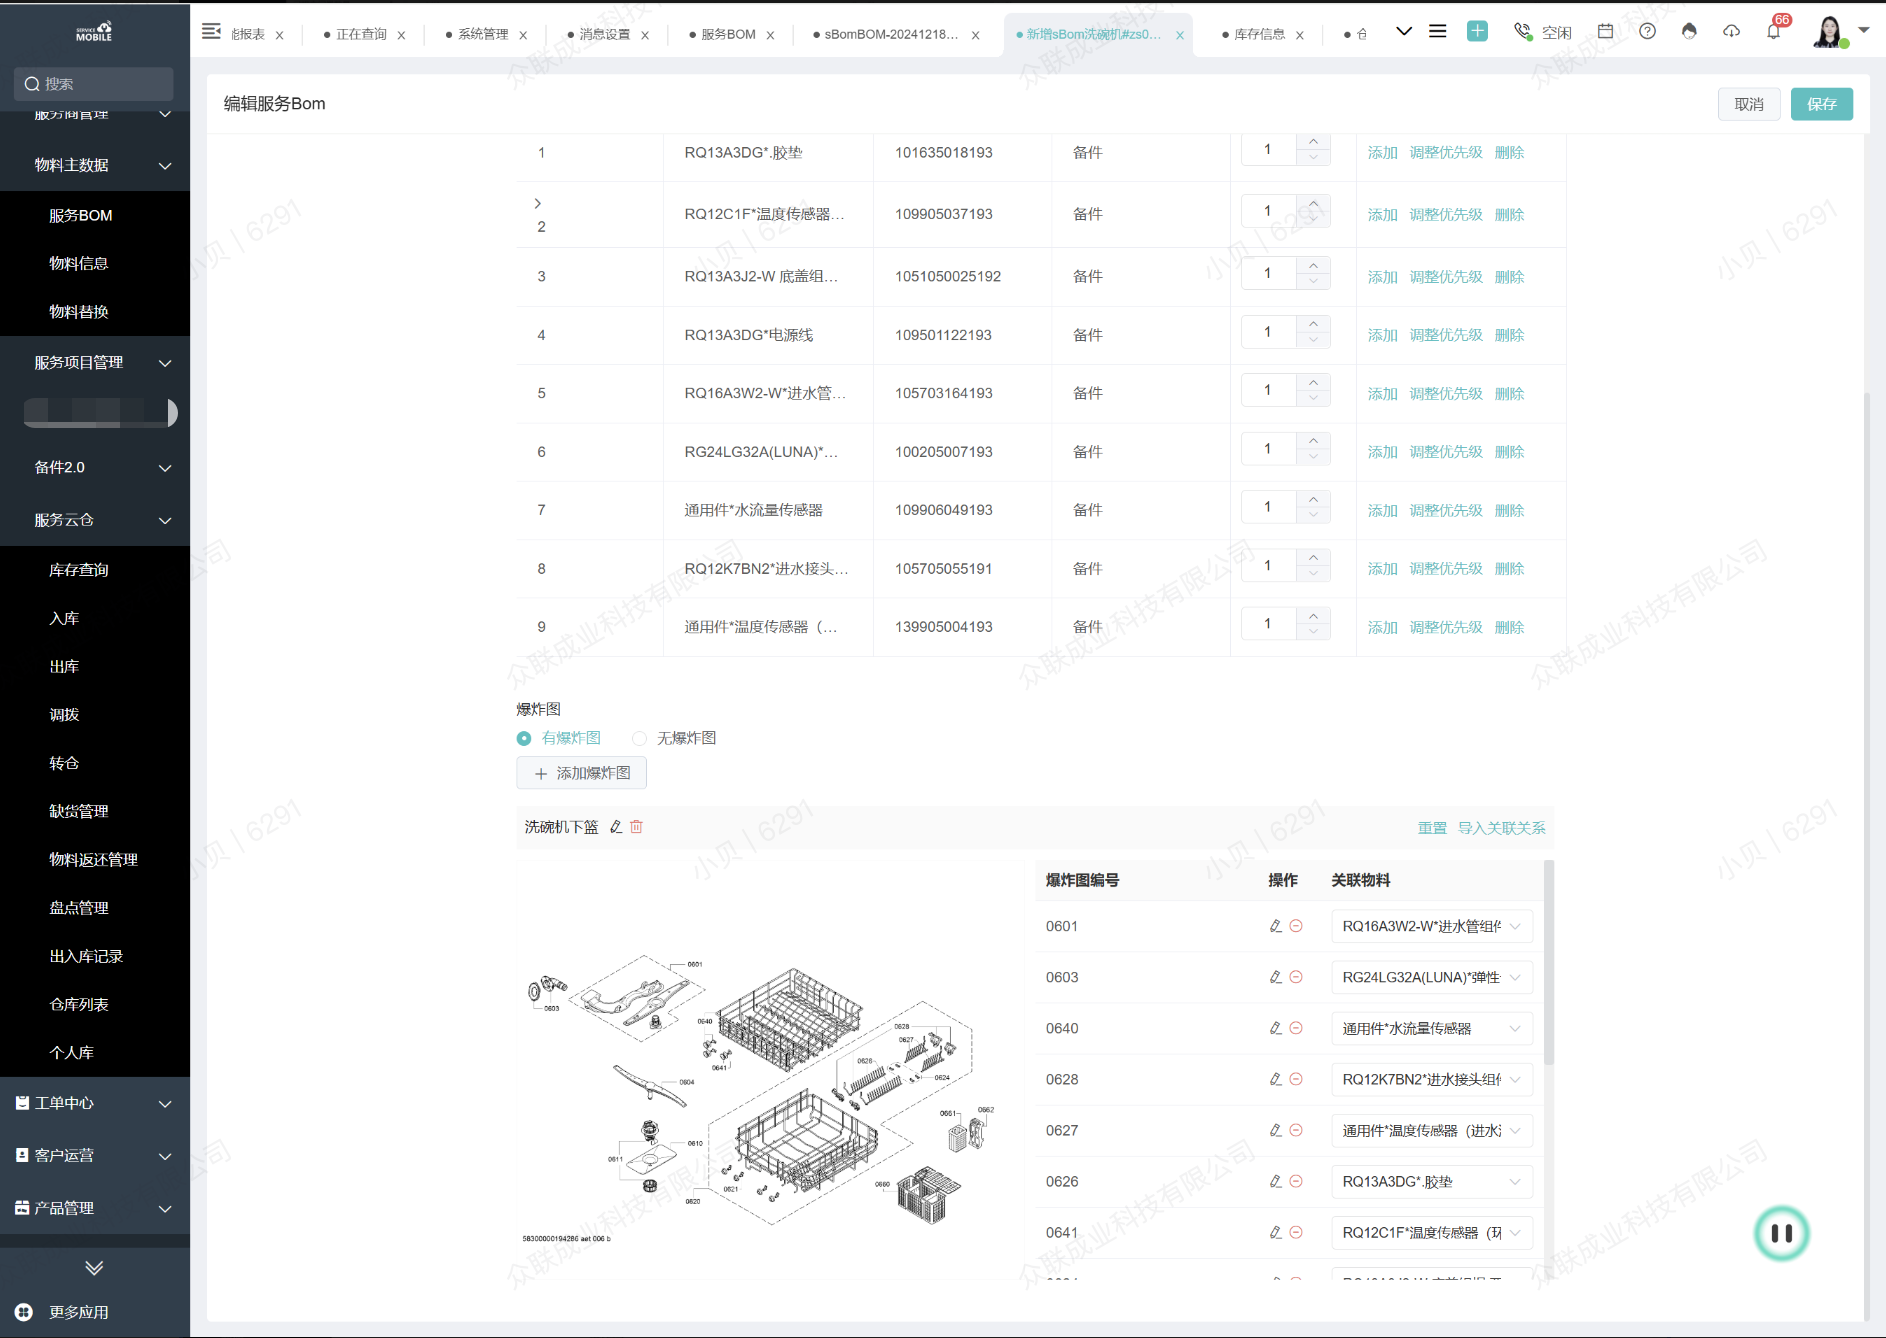This screenshot has height=1338, width=1886.
Task: Select the 有爆炸图 radio option
Action: point(524,738)
